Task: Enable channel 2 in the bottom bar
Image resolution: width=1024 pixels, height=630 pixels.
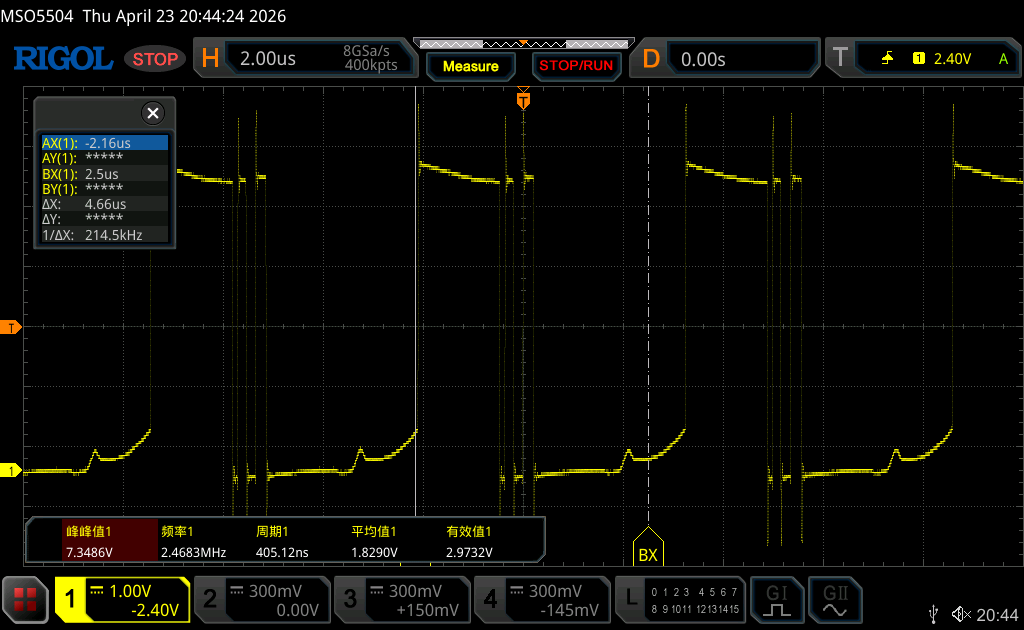Action: point(261,599)
